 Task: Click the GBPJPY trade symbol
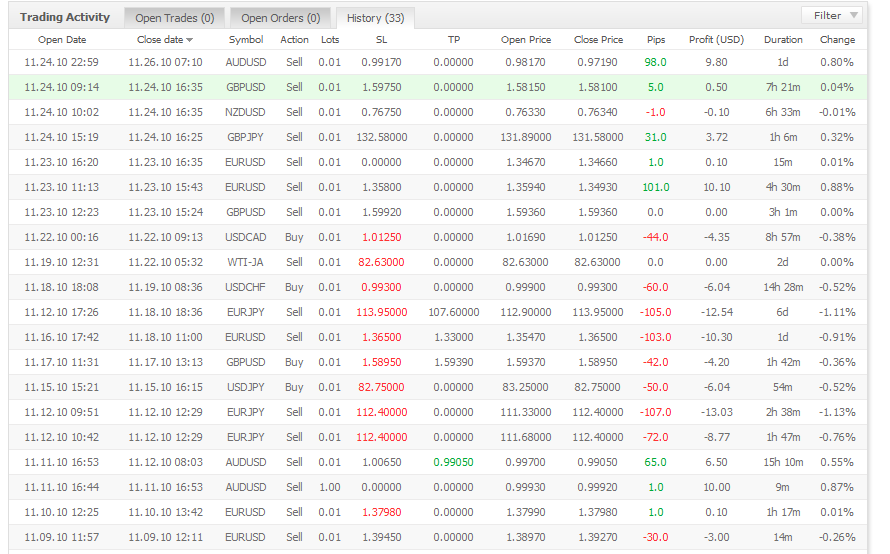pyautogui.click(x=246, y=137)
